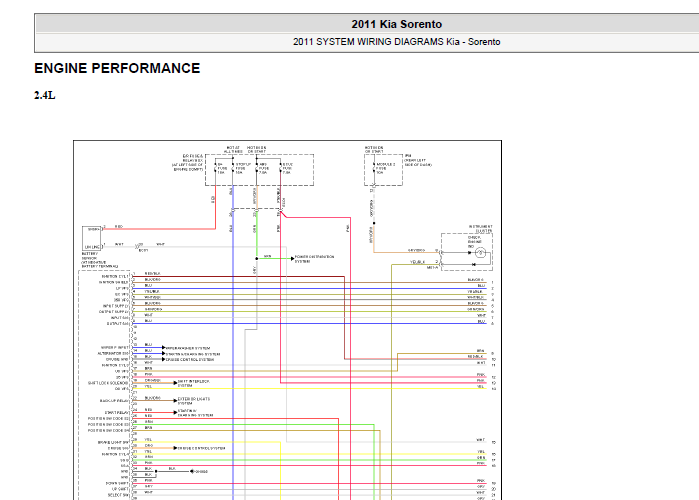Click the "INSTRUMENT CLUSTER" label

481,229
